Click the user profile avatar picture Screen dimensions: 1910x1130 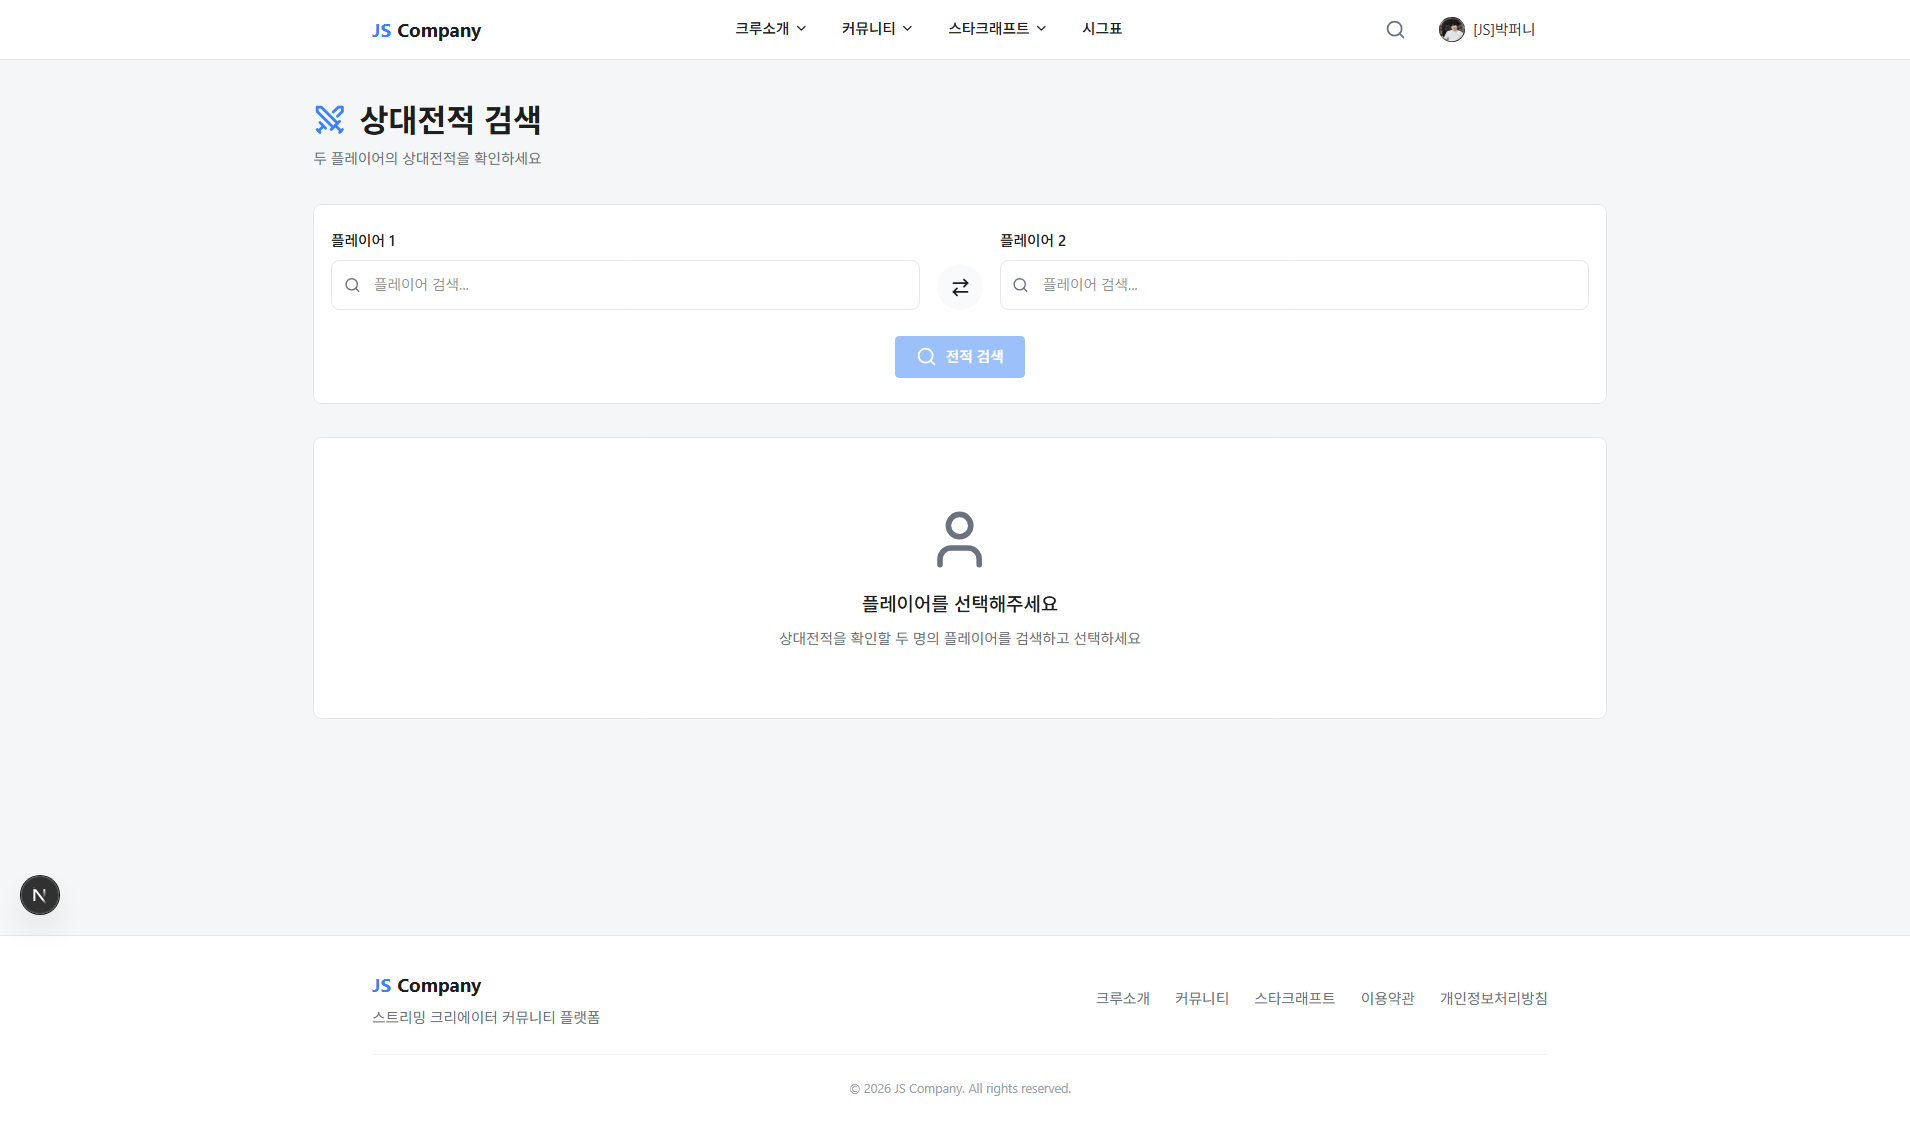(1452, 30)
